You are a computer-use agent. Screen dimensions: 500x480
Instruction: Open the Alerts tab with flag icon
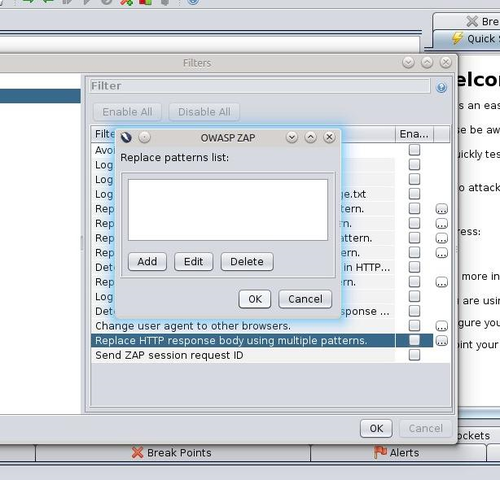(397, 453)
